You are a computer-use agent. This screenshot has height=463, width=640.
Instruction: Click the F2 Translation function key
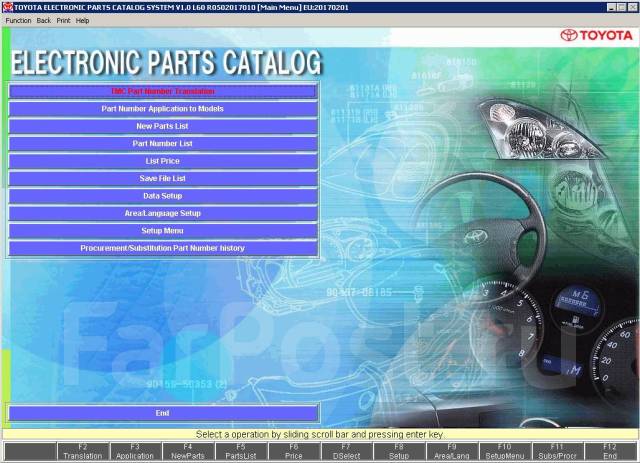[x=82, y=452]
